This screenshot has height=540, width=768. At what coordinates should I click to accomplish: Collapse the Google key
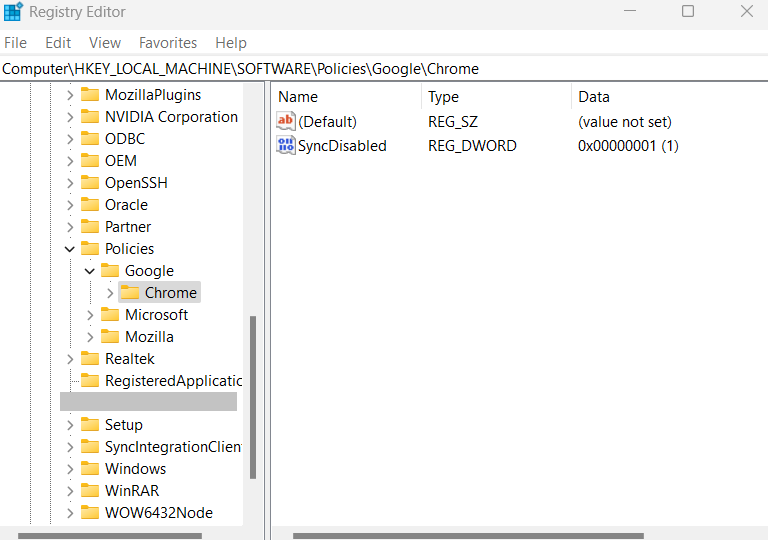tap(90, 271)
